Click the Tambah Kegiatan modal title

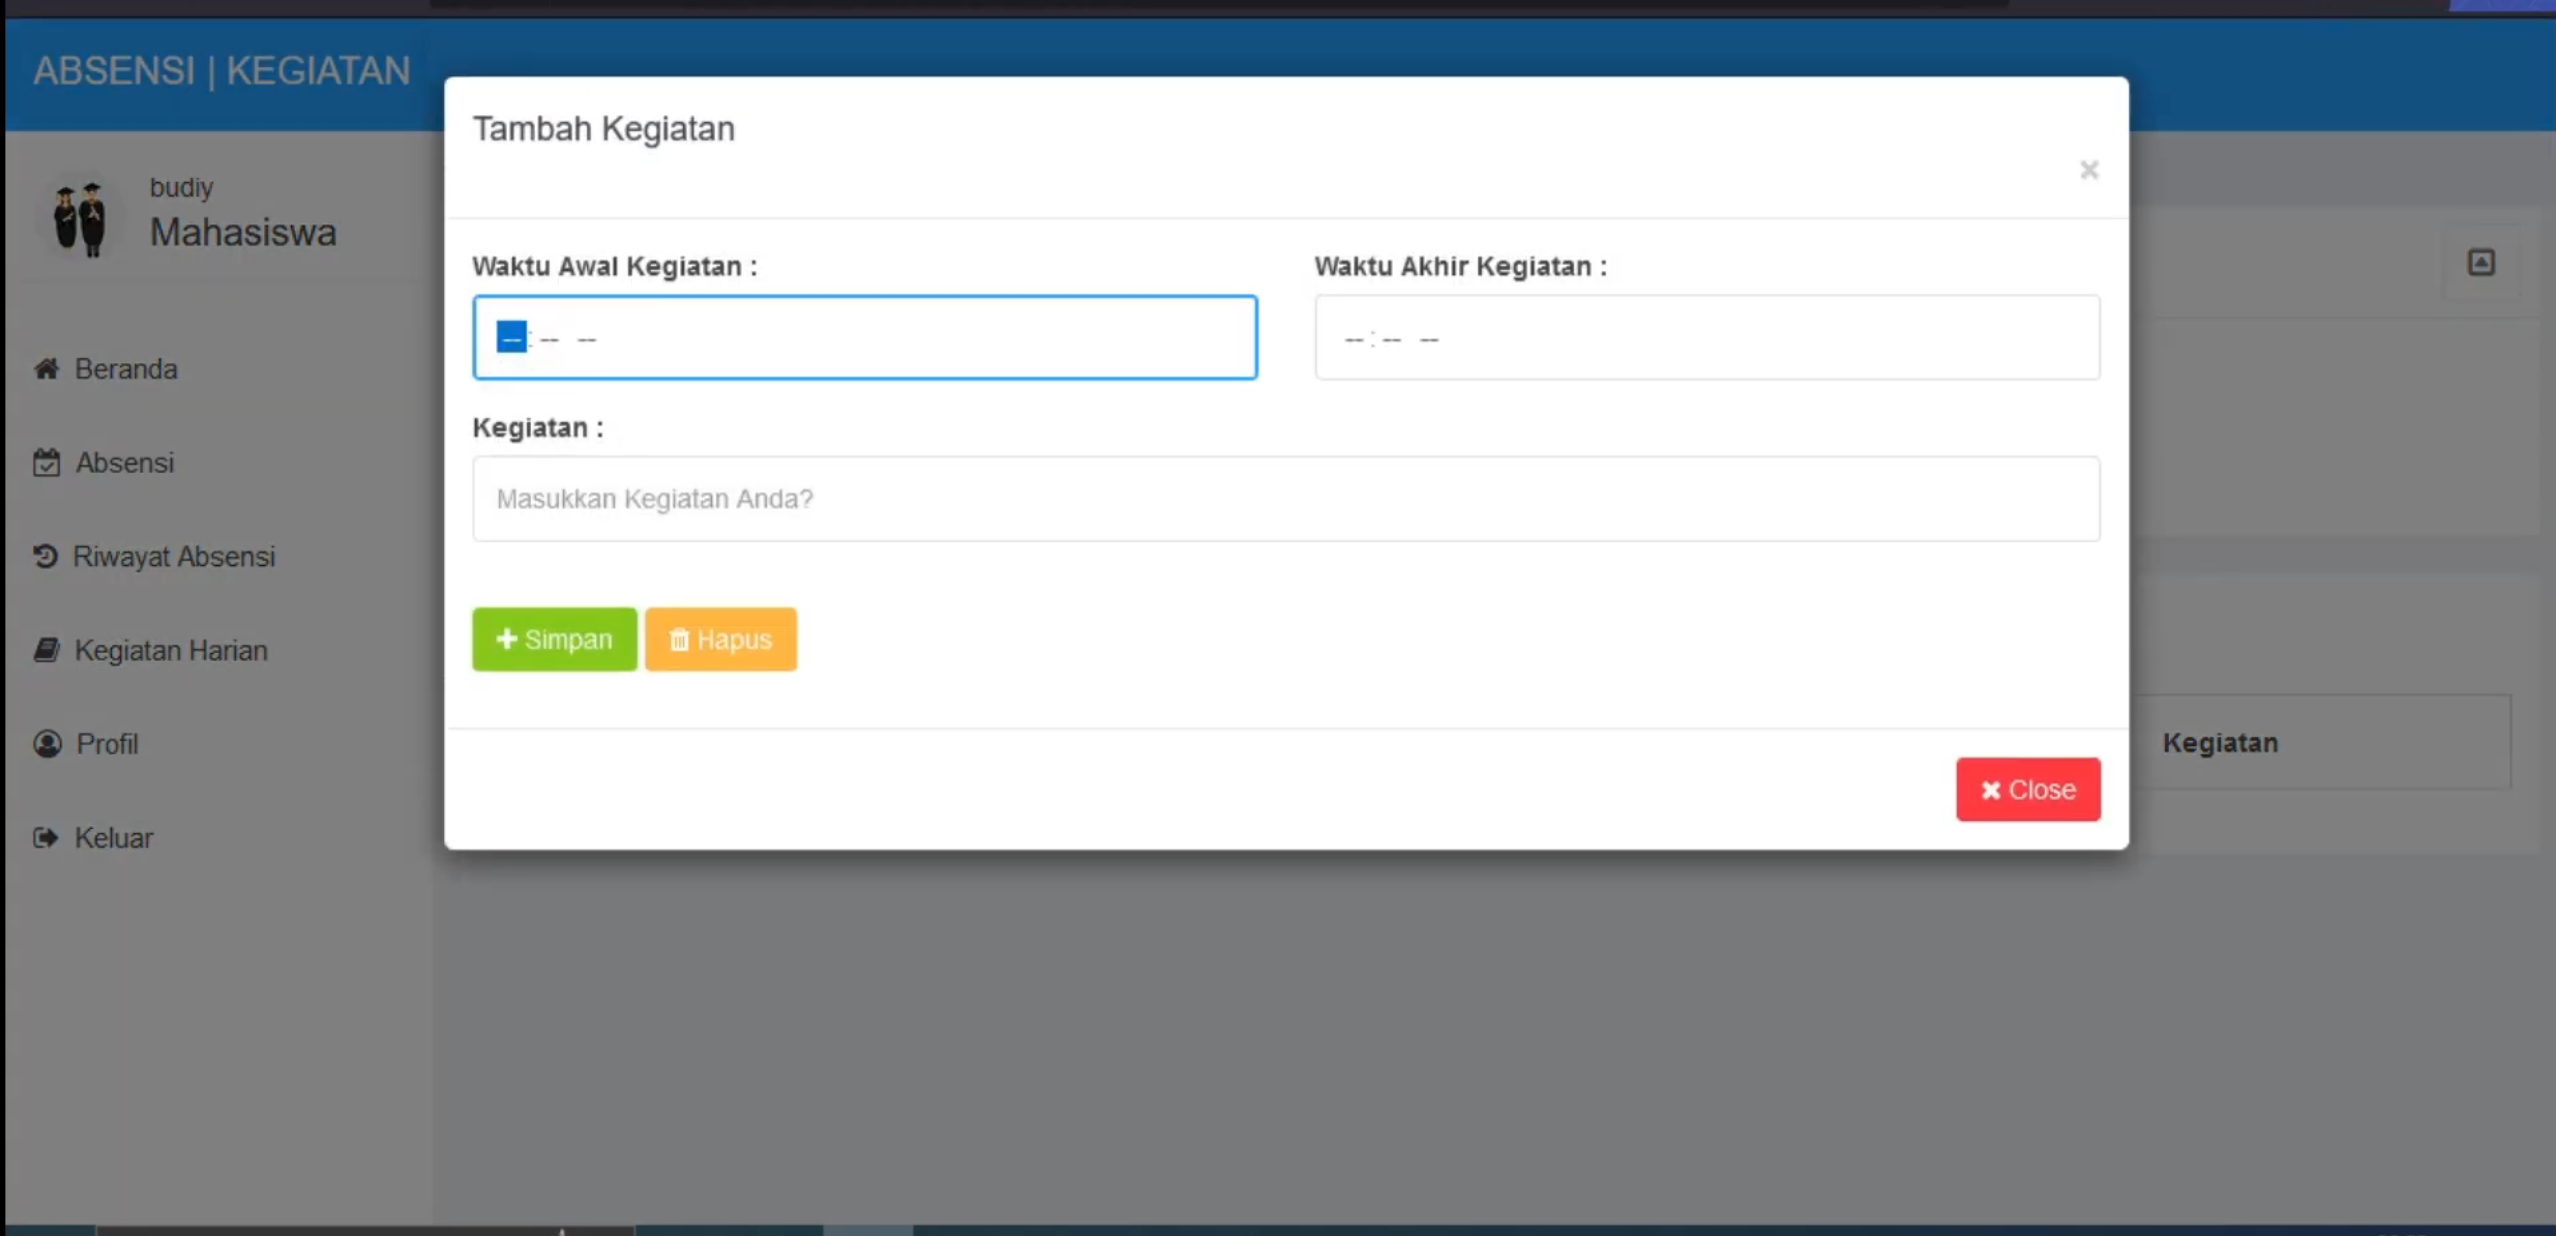[604, 129]
